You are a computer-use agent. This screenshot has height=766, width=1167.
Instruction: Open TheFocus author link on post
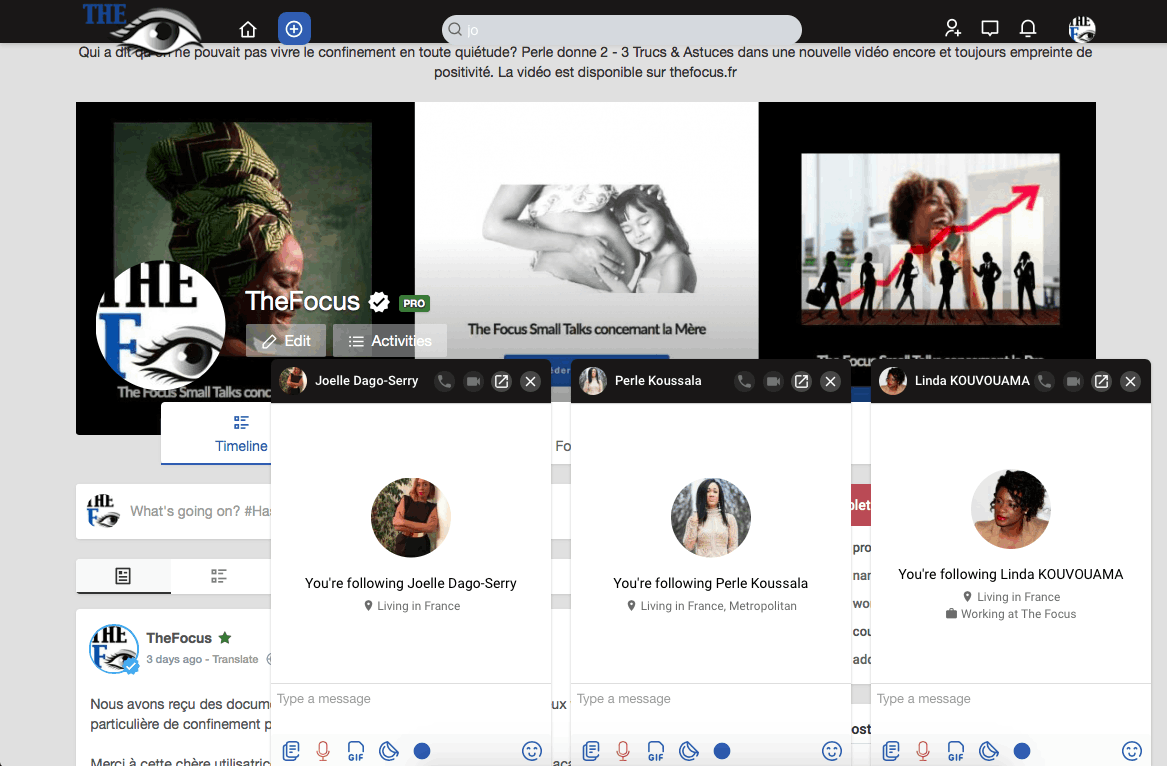(179, 638)
